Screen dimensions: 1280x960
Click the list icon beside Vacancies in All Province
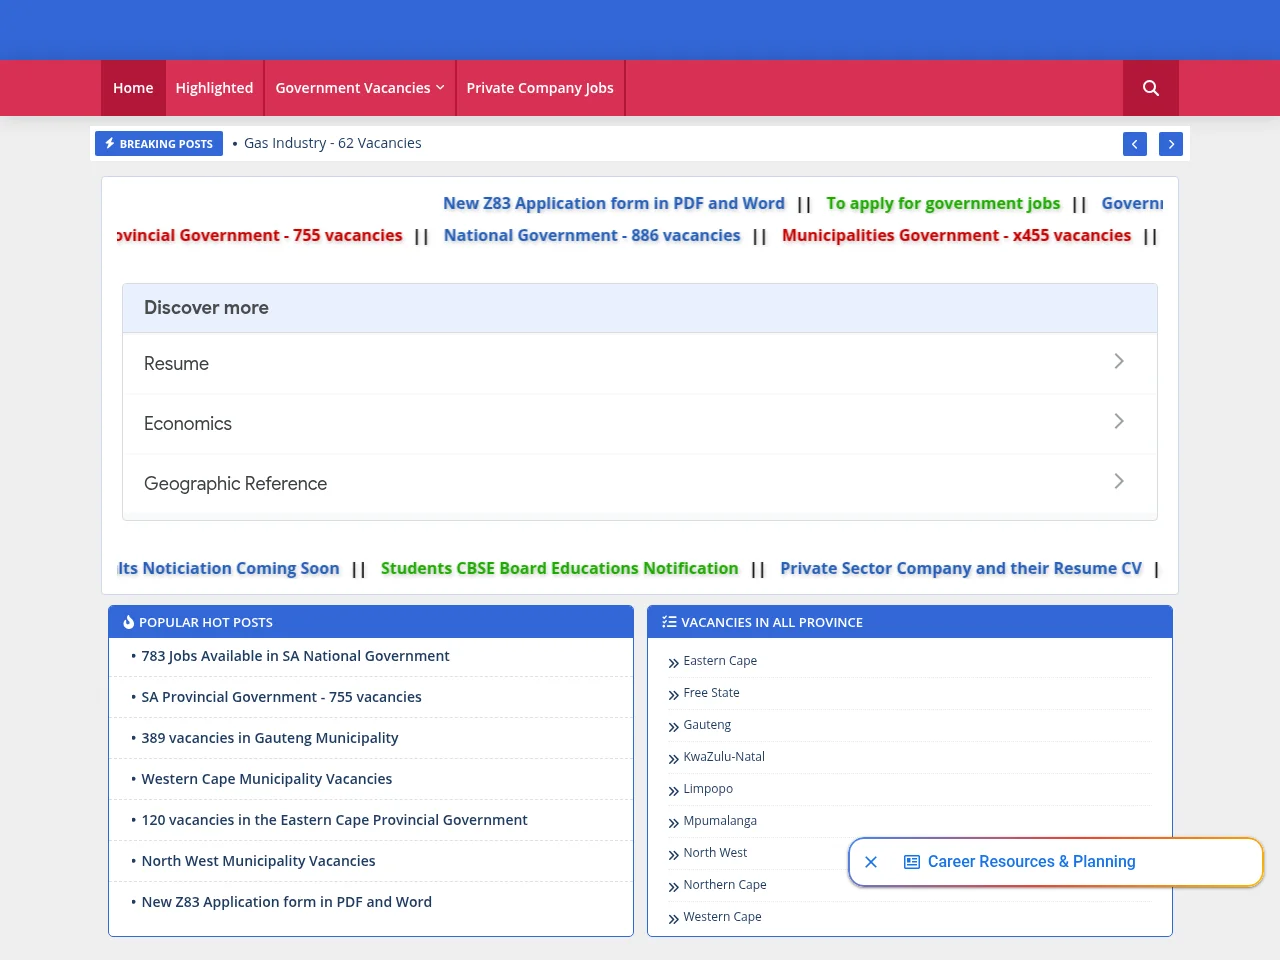coord(669,622)
